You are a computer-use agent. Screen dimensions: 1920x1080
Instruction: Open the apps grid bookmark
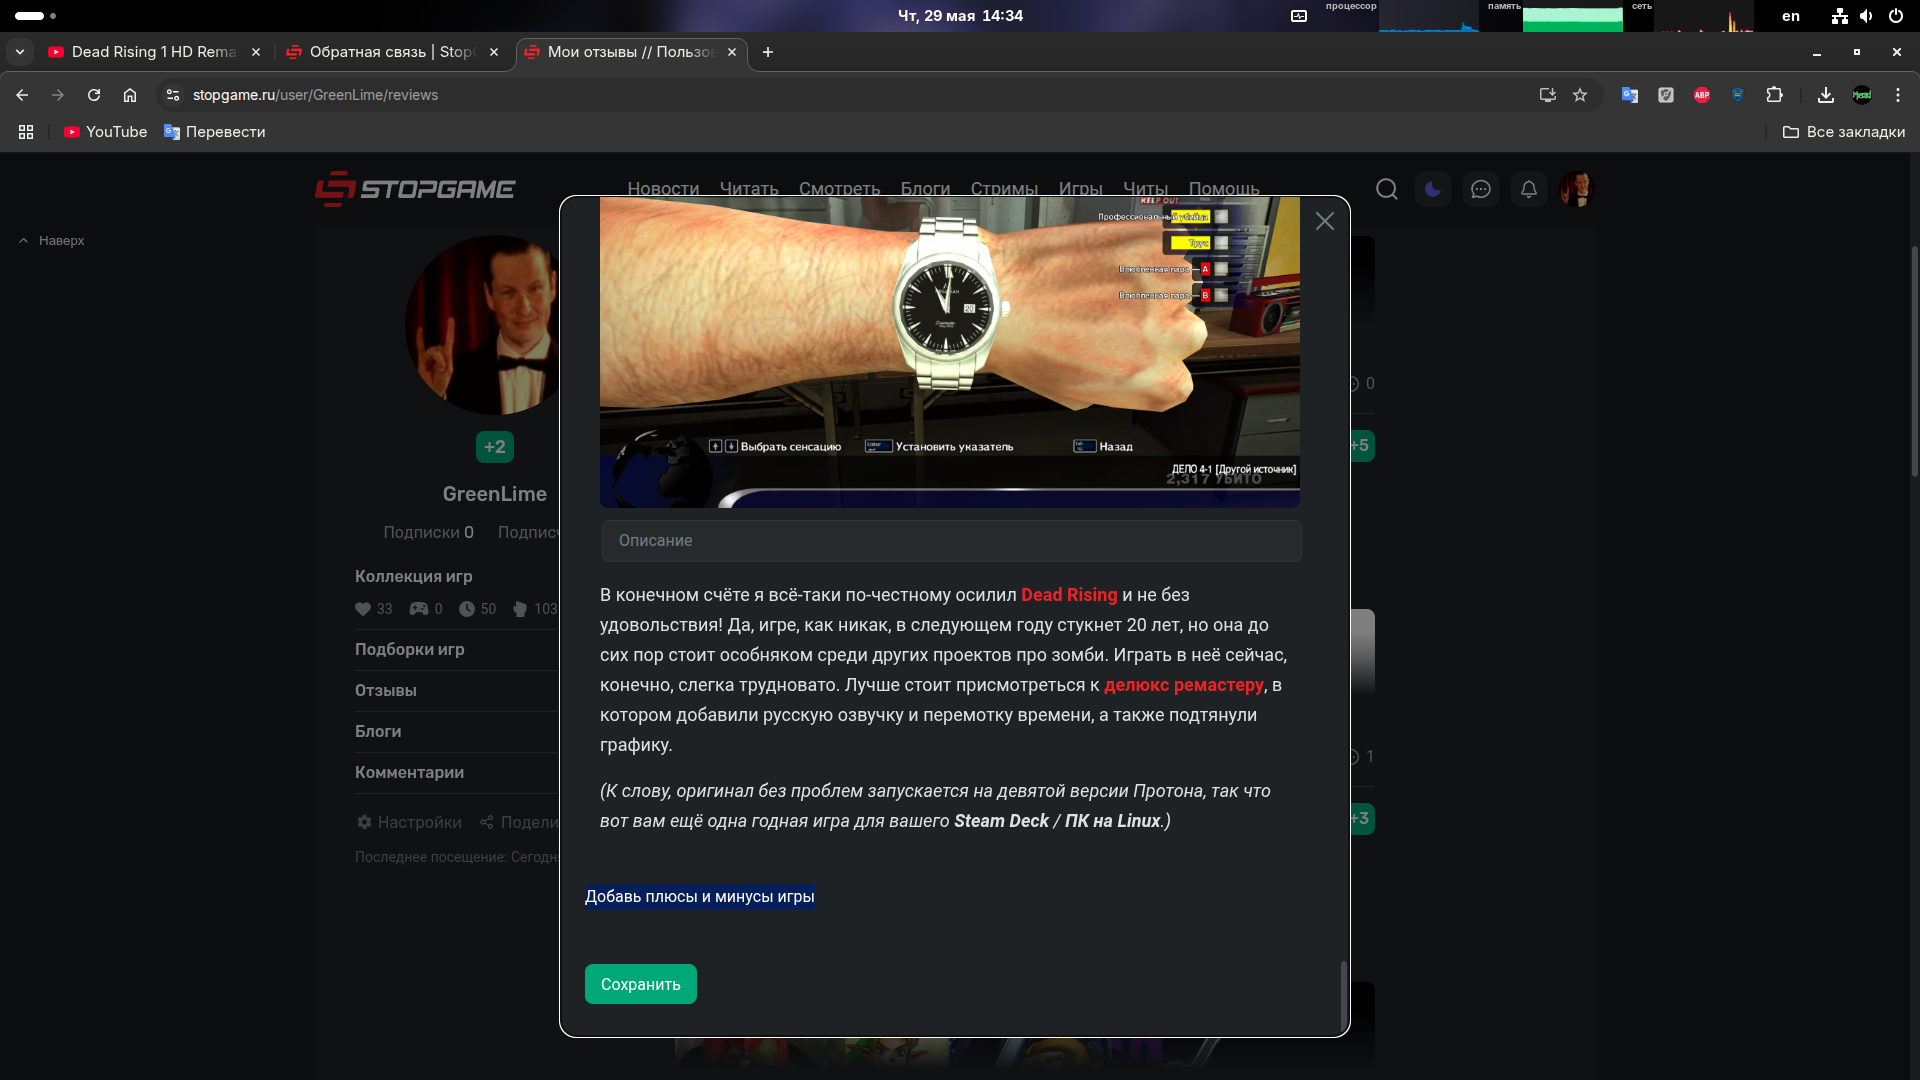pos(26,132)
